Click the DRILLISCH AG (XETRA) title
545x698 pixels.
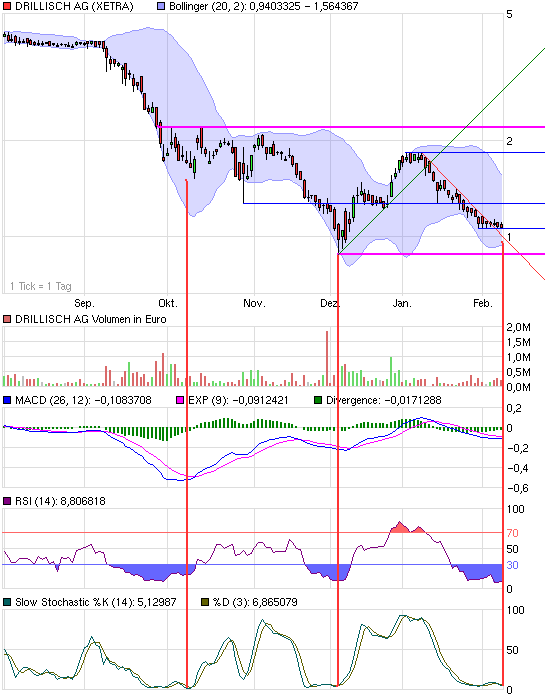point(74,7)
